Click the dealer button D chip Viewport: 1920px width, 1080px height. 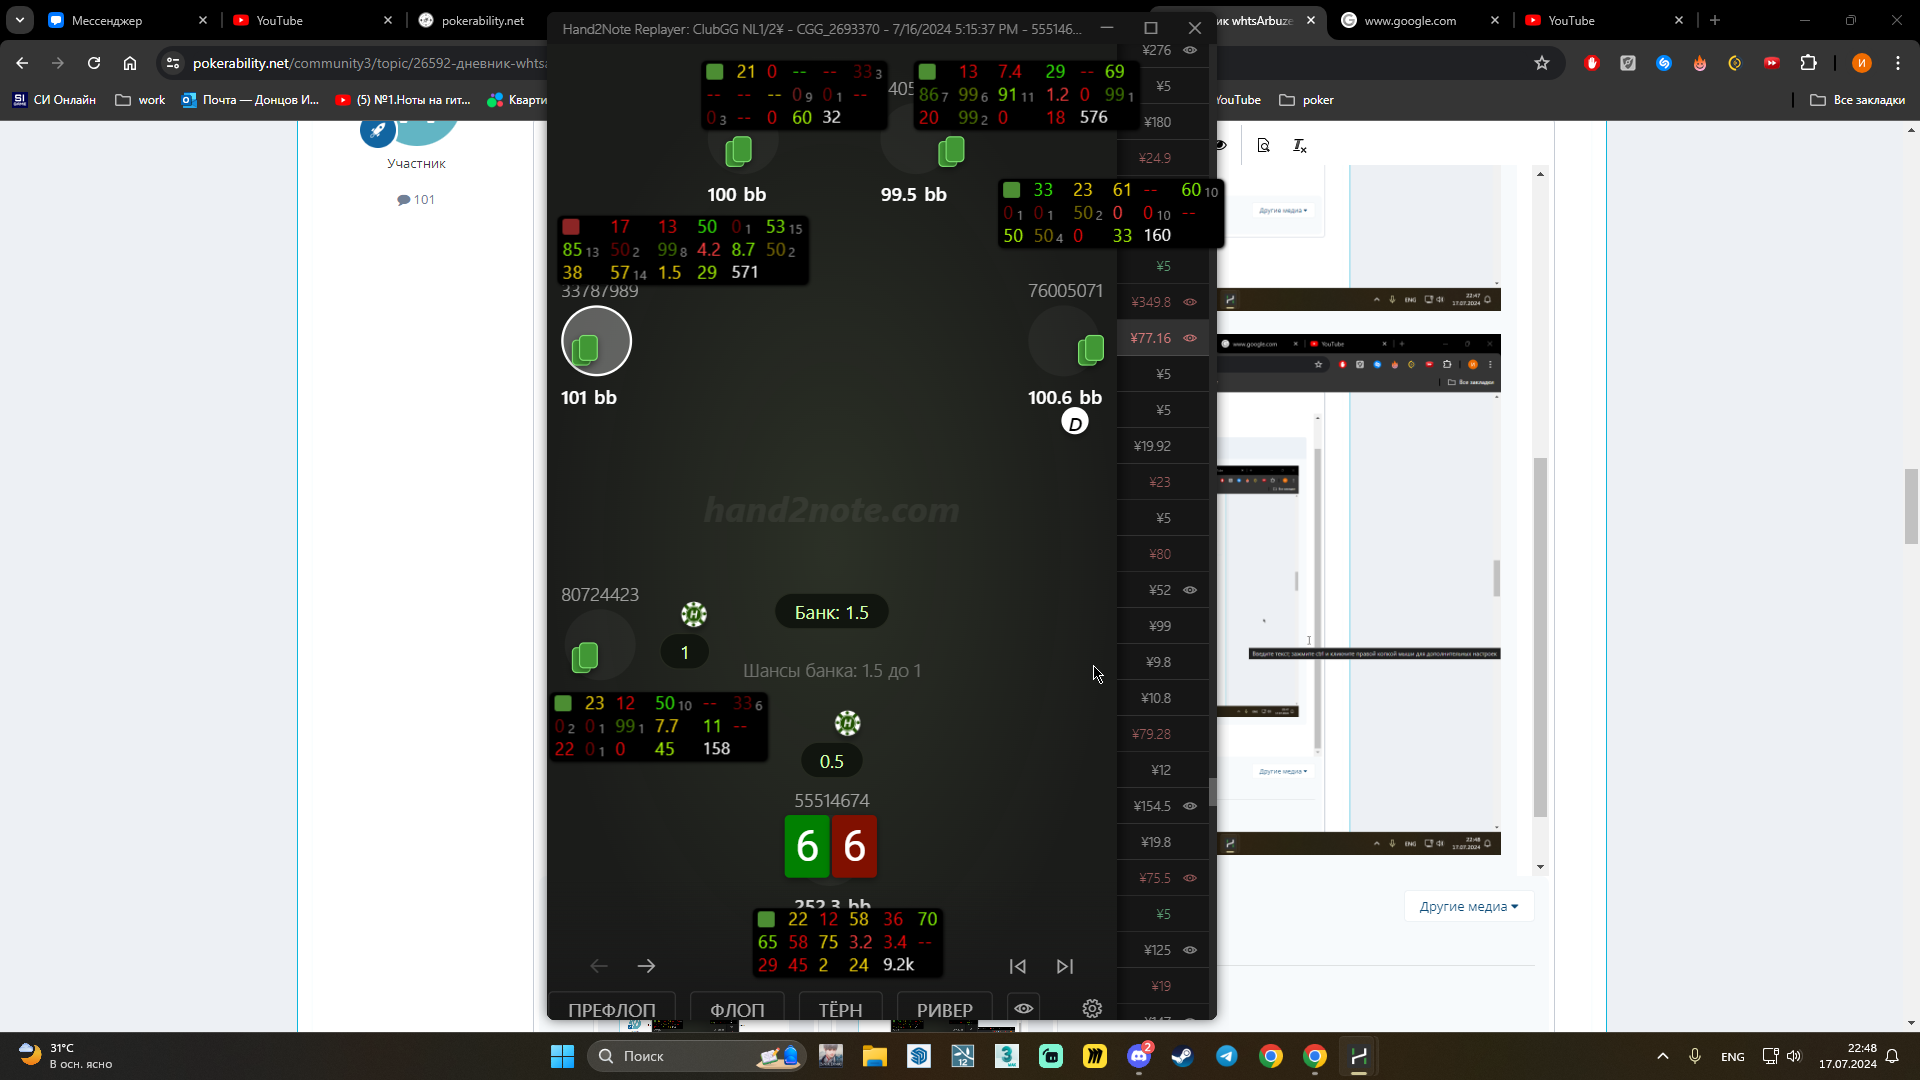coord(1074,423)
